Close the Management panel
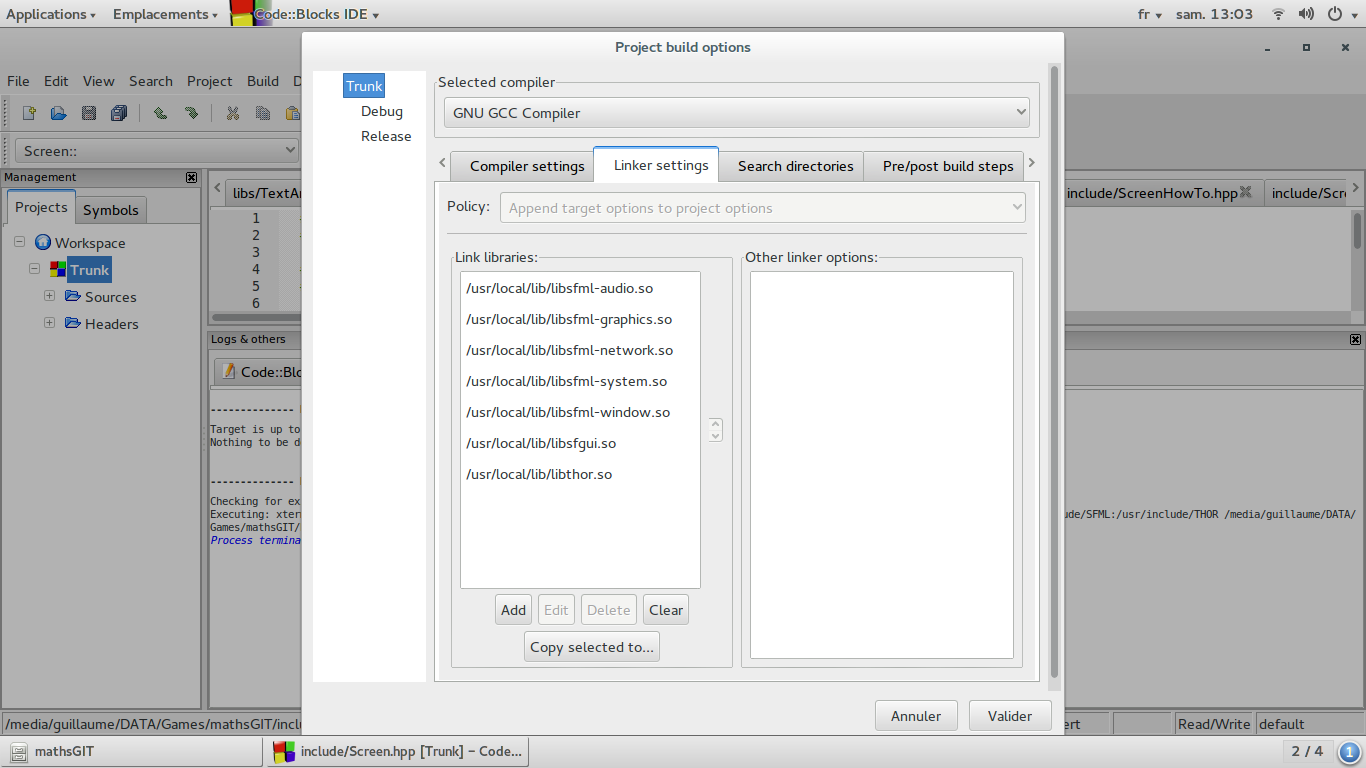The height and width of the screenshot is (768, 1366). point(192,177)
